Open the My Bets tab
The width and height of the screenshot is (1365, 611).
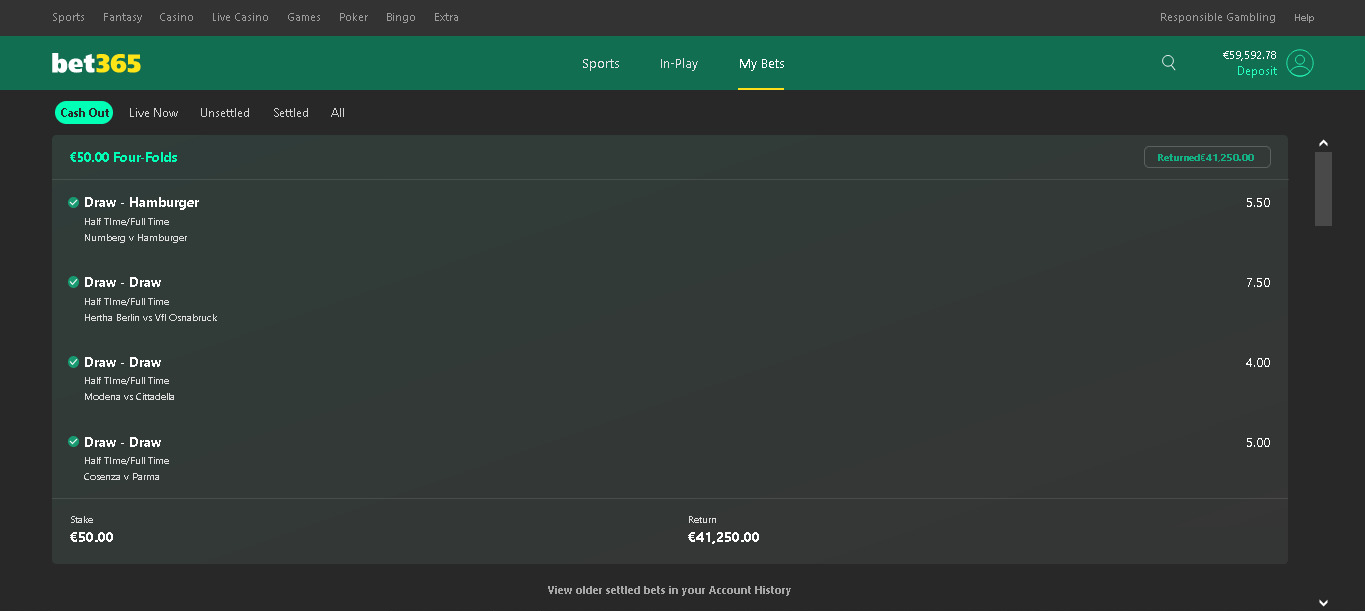pyautogui.click(x=761, y=63)
